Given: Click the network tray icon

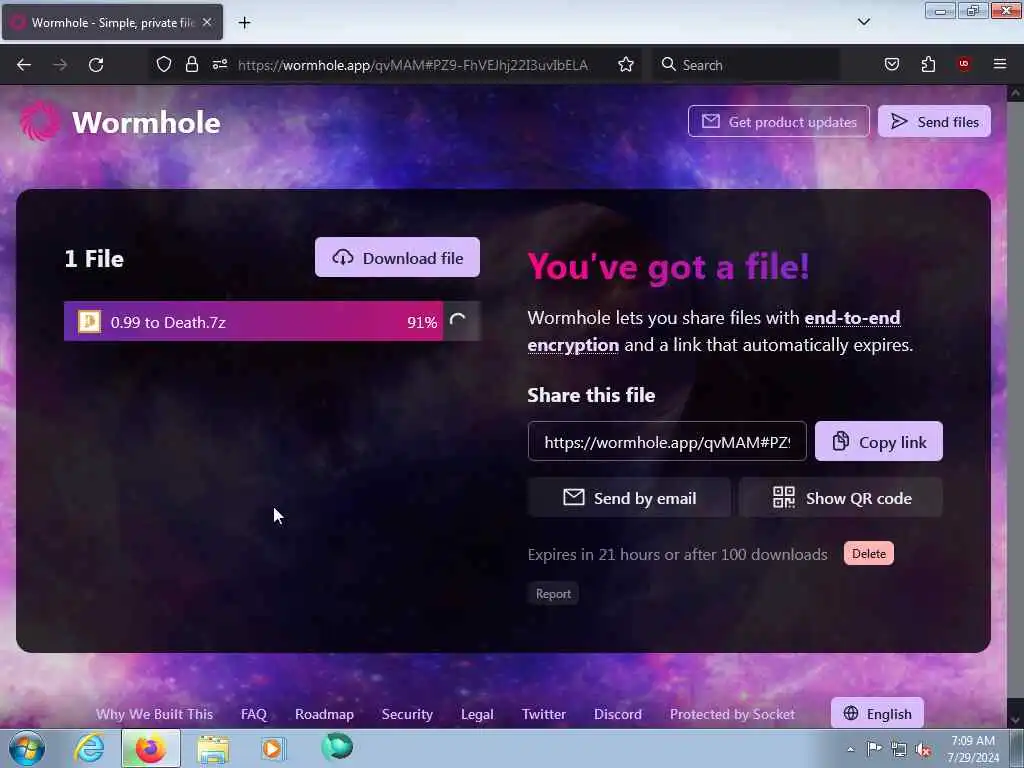Looking at the screenshot, I should pos(899,749).
